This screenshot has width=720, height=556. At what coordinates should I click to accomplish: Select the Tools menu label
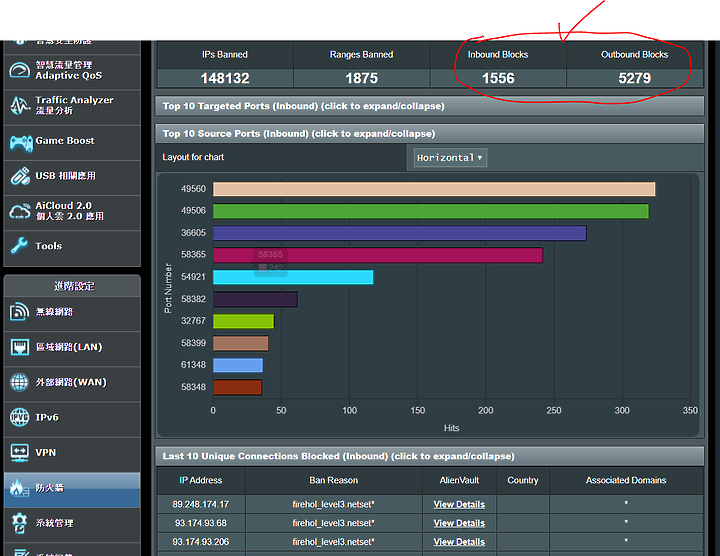point(49,246)
